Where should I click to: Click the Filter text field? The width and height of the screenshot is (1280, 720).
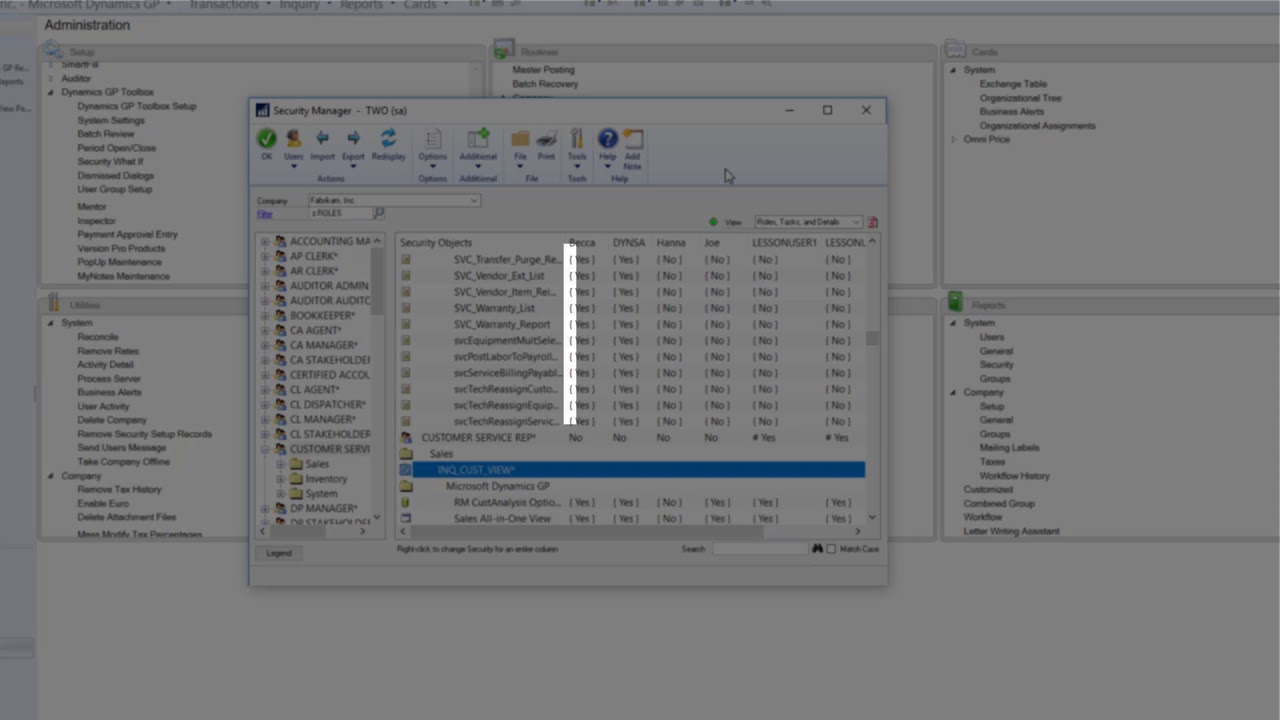click(x=340, y=213)
